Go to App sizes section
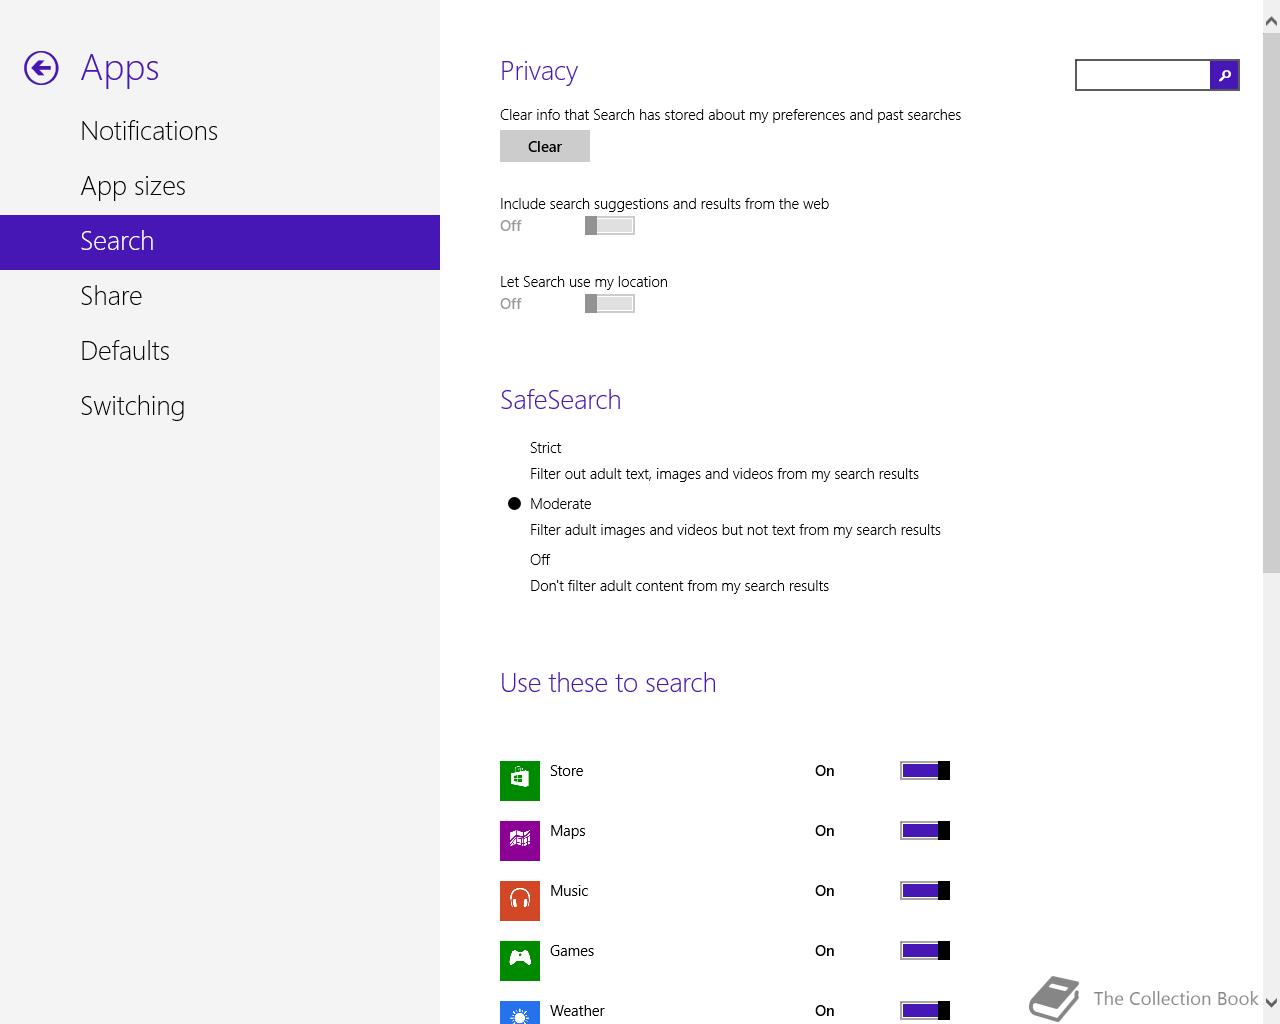1280x1024 pixels. click(133, 186)
